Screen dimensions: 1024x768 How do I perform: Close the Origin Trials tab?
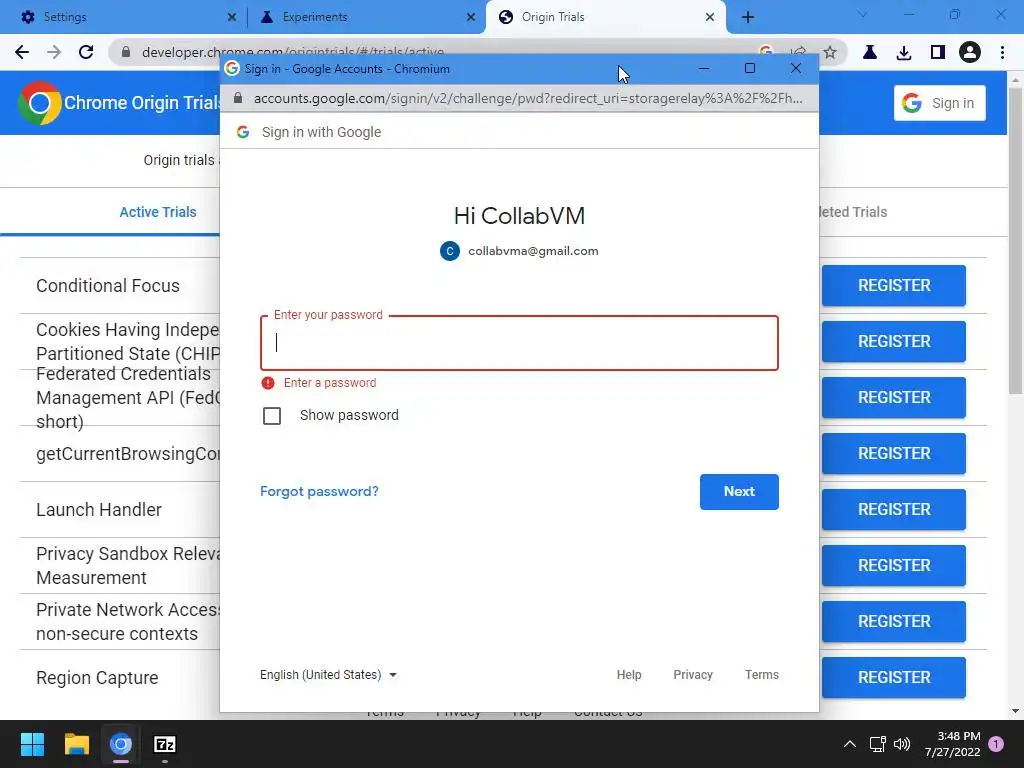710,18
